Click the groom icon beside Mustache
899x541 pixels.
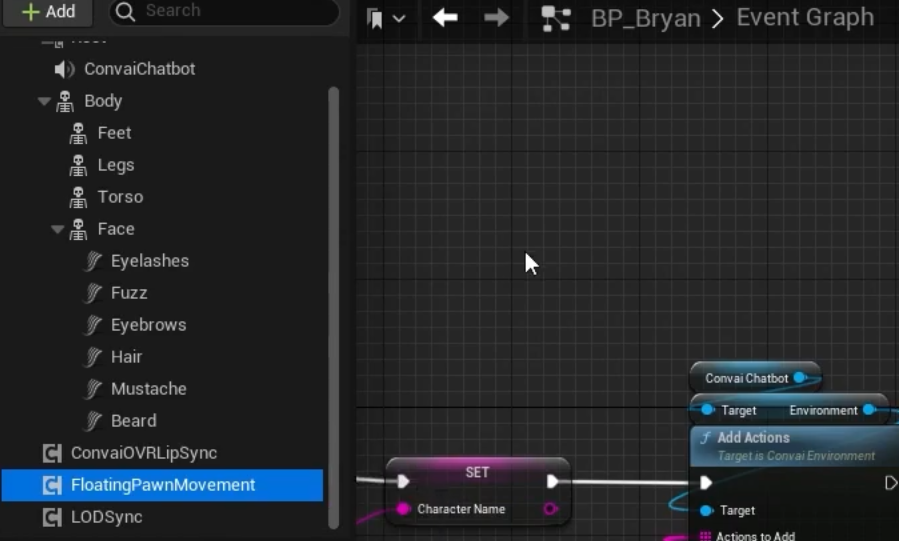[x=92, y=390]
